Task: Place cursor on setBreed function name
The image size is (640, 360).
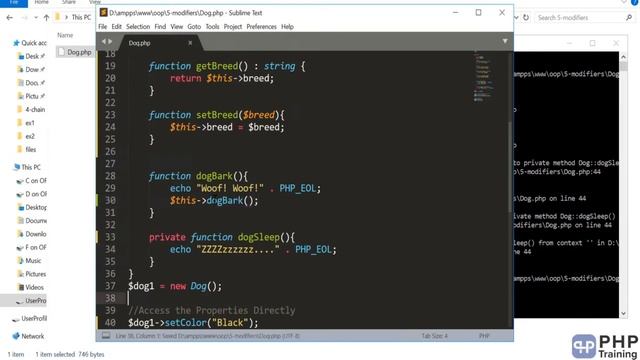Action: tap(217, 115)
